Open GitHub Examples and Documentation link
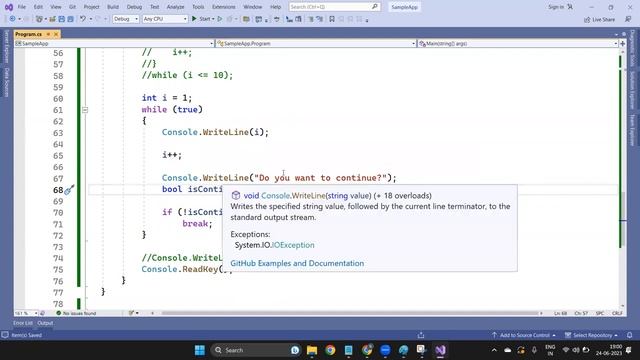The image size is (640, 360). (x=297, y=264)
